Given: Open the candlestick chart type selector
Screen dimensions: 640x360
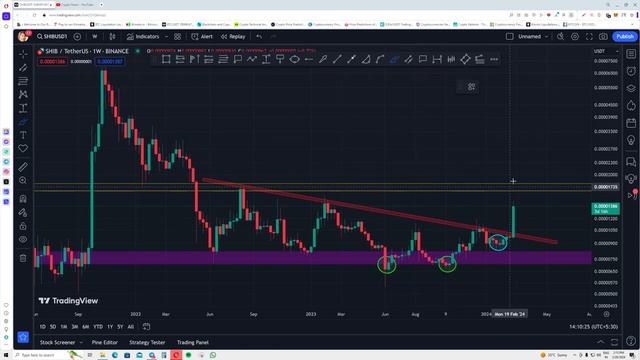Looking at the screenshot, I should [112, 37].
